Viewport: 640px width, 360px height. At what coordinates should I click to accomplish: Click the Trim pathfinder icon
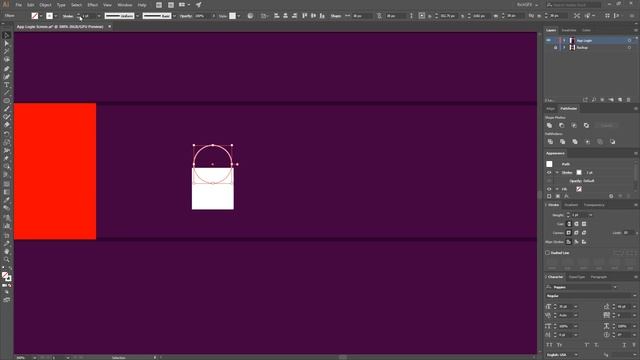click(562, 142)
